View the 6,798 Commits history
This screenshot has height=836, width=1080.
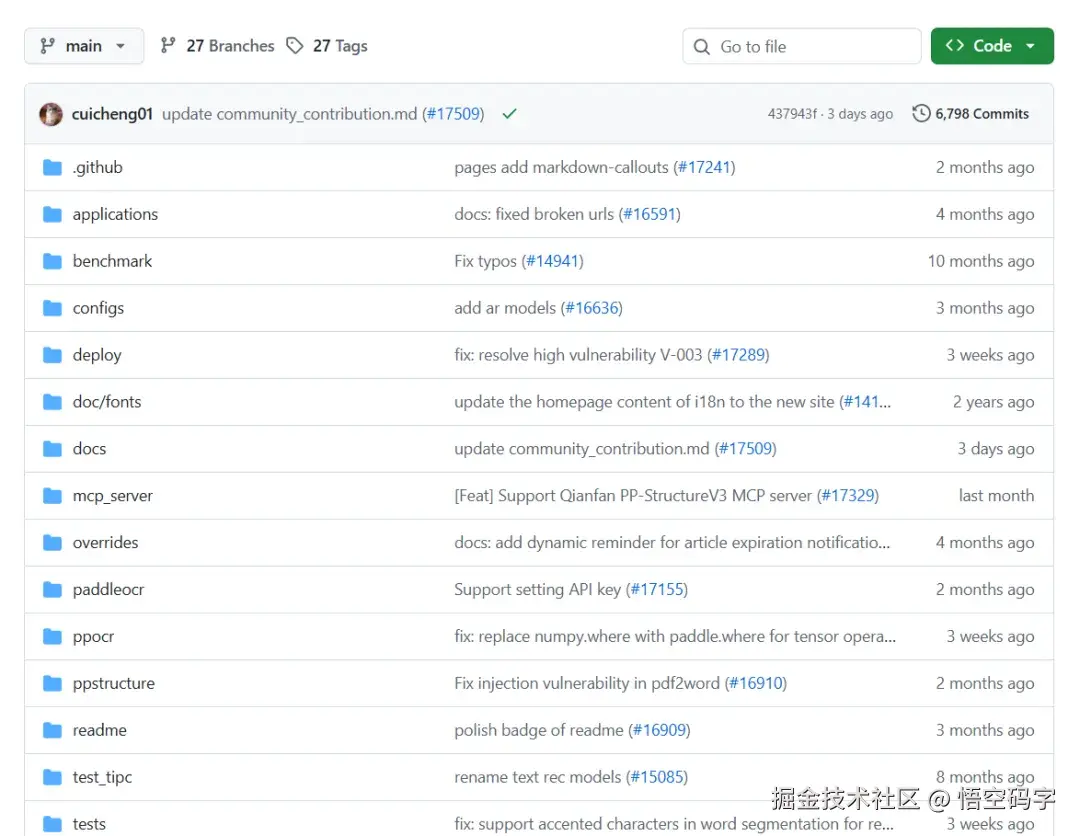tap(970, 114)
